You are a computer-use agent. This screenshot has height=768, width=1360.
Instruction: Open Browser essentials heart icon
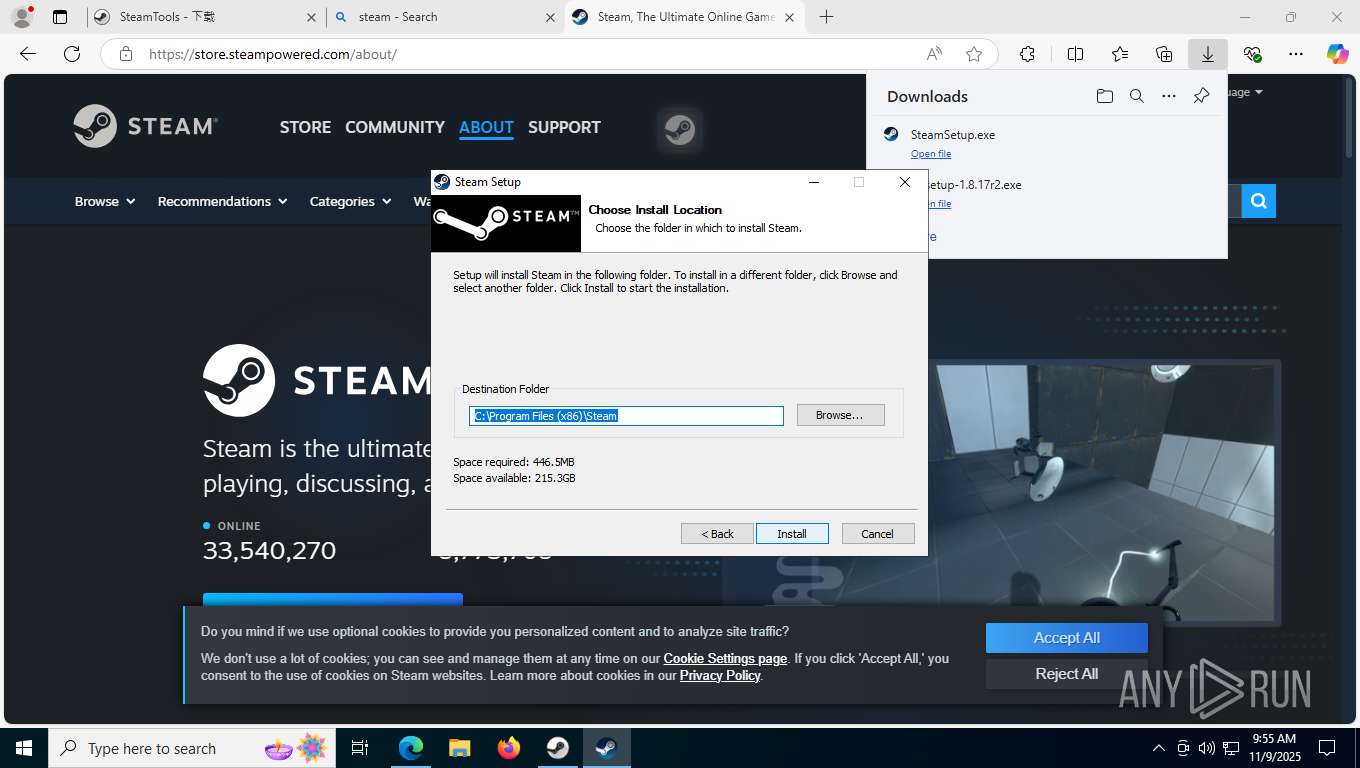(x=1252, y=54)
